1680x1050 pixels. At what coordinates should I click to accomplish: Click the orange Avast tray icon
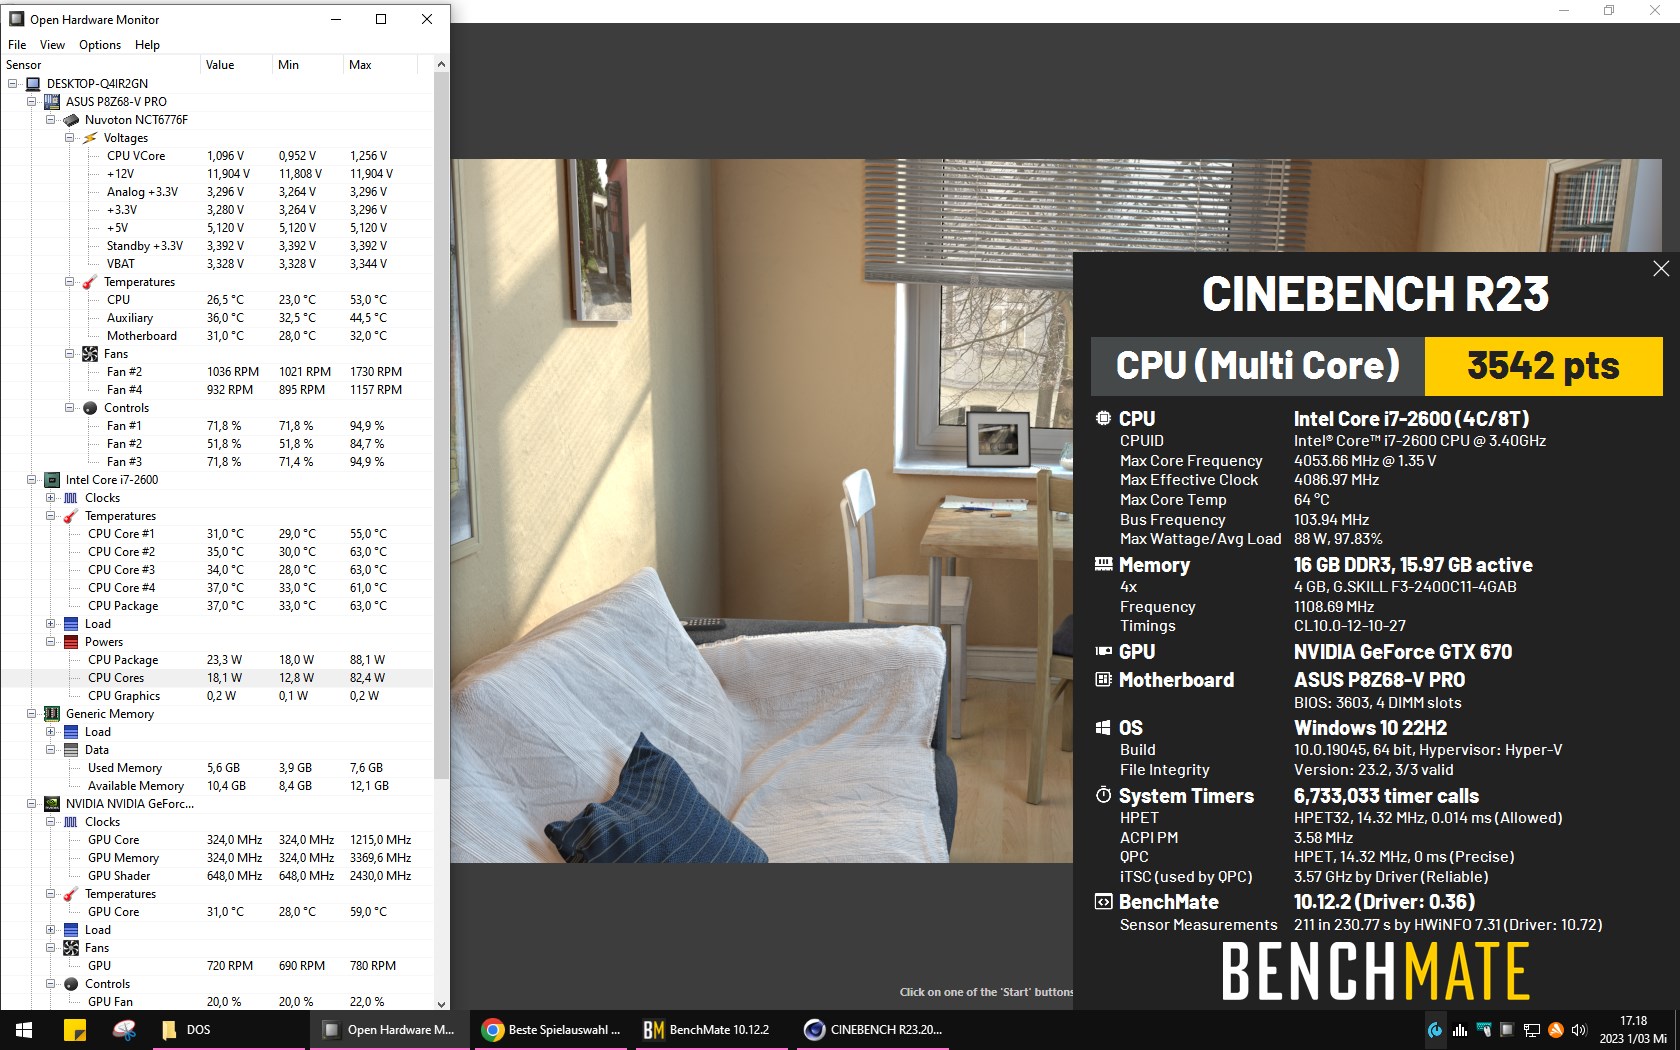(1555, 1030)
